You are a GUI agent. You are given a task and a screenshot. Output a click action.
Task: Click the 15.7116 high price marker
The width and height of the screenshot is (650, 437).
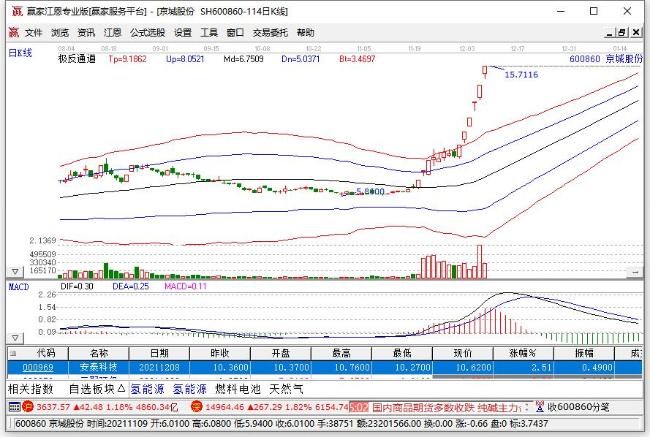(x=521, y=75)
